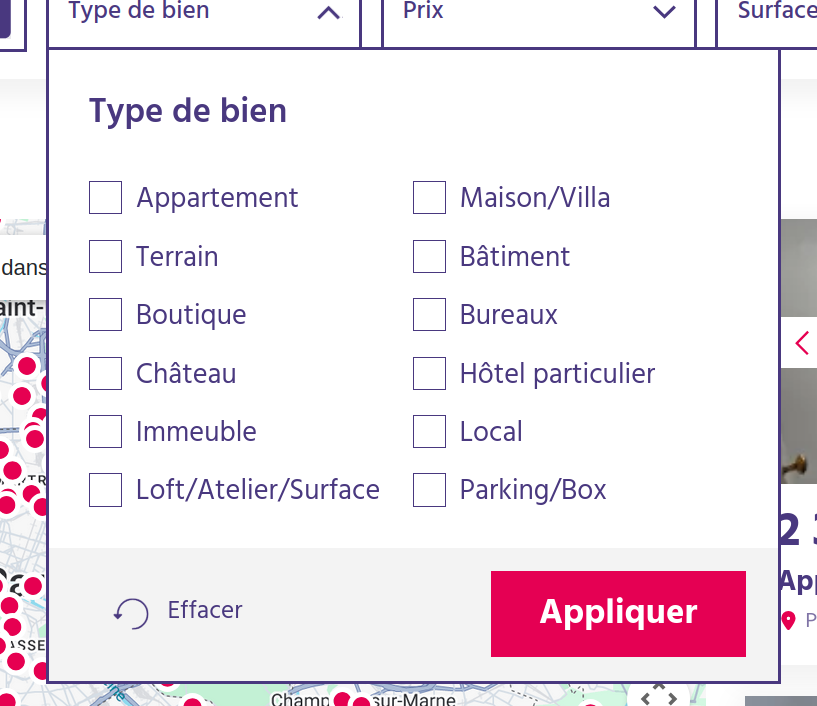The height and width of the screenshot is (706, 817).
Task: Click the location pin icon on listing
Action: click(x=788, y=621)
